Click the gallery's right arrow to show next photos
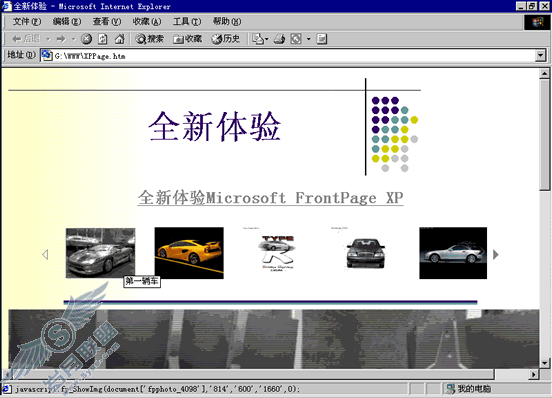 tap(495, 254)
